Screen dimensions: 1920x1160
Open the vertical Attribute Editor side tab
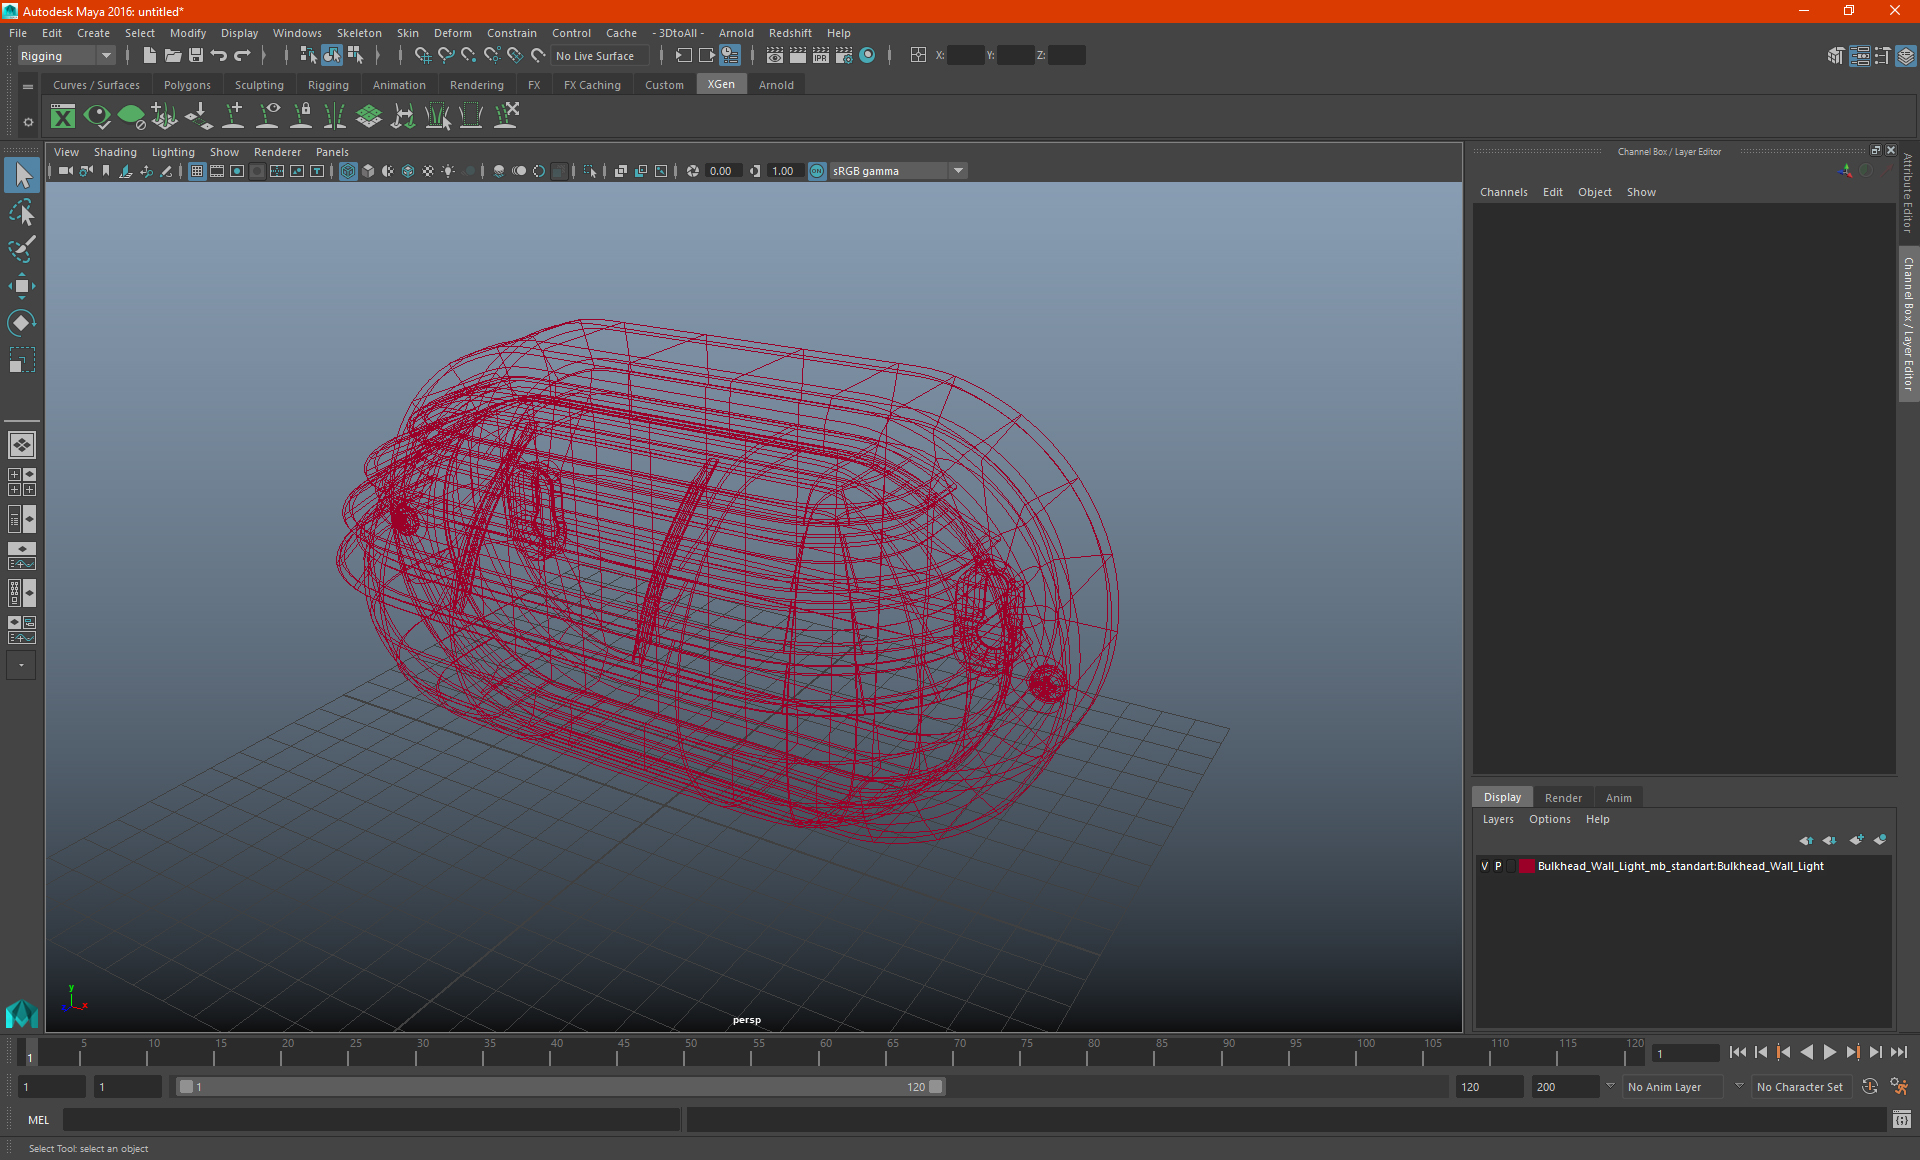tap(1908, 192)
